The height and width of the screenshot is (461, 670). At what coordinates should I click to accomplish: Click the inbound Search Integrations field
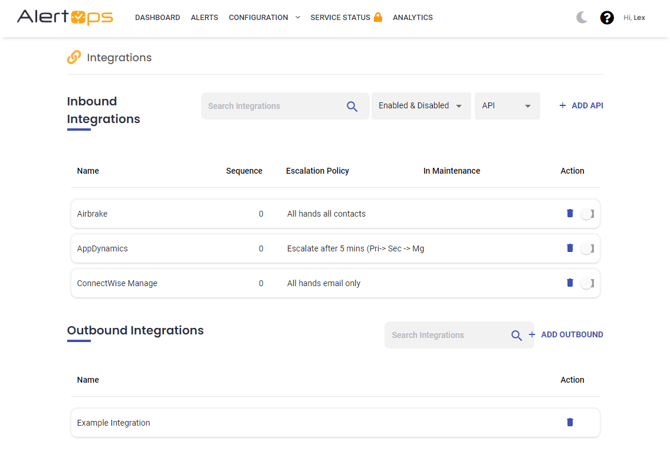(272, 106)
